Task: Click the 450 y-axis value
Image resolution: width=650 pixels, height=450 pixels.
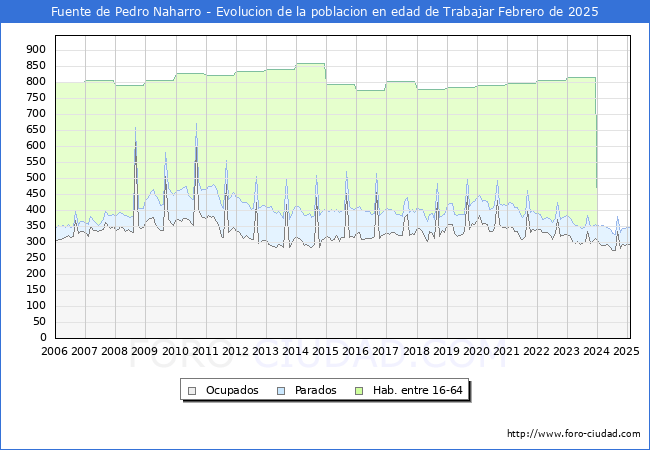Action: coord(36,194)
